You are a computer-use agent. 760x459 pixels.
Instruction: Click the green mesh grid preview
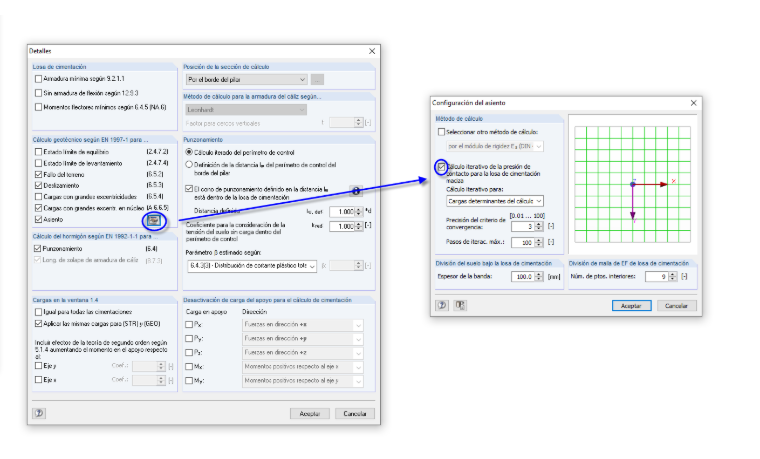pyautogui.click(x=633, y=184)
